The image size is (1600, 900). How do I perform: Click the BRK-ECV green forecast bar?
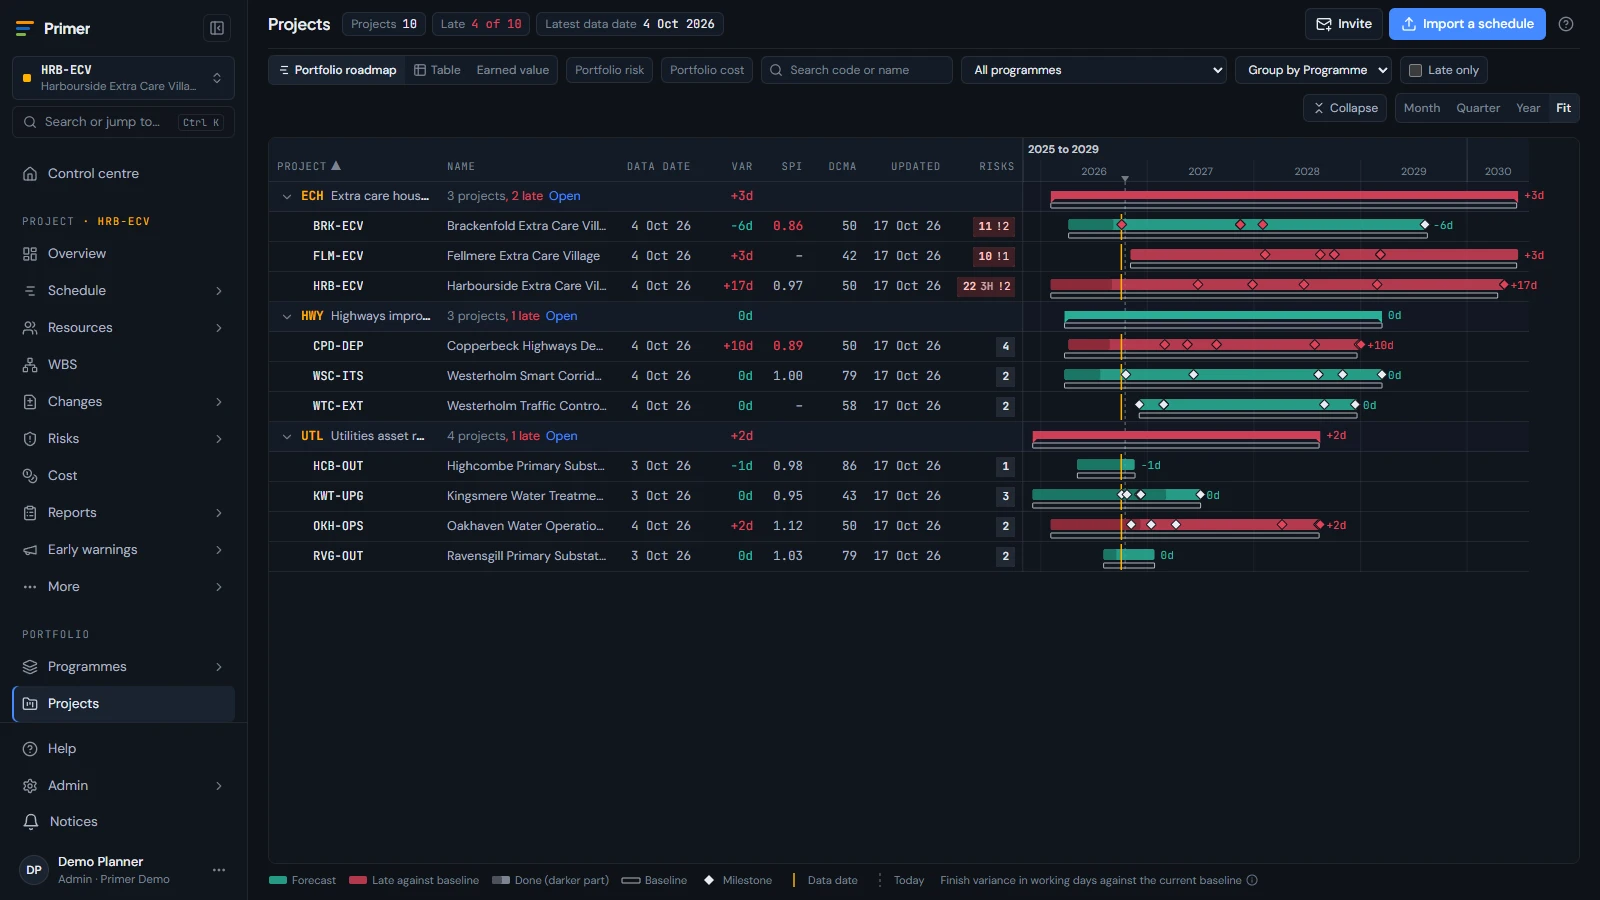click(x=1247, y=225)
